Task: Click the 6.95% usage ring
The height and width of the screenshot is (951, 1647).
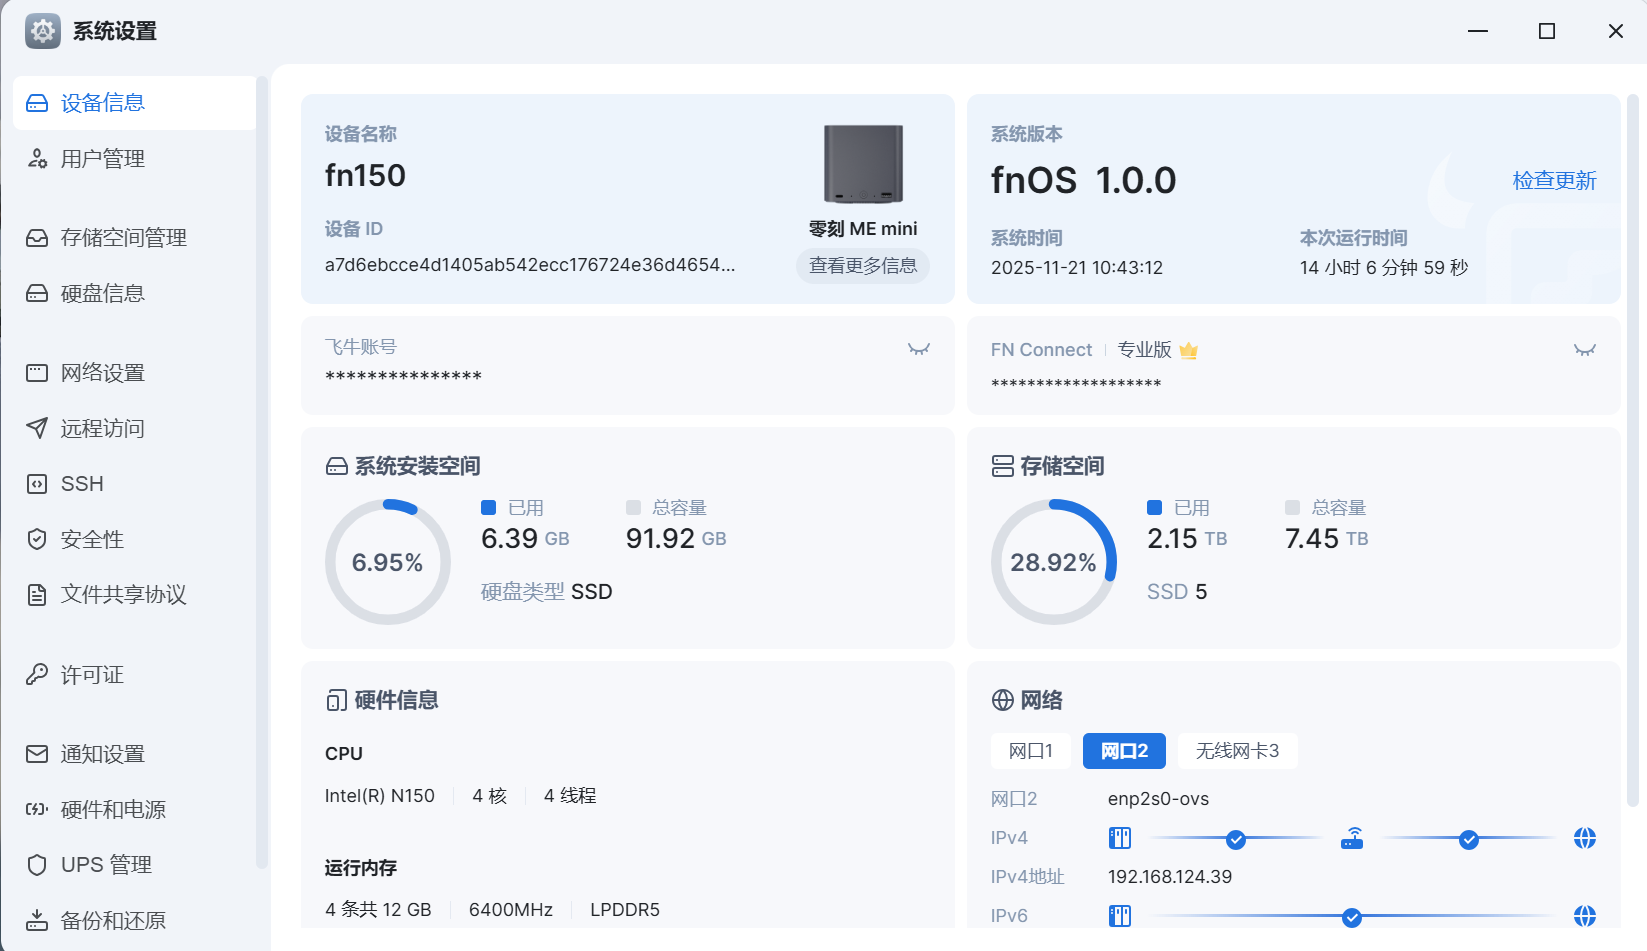Action: [x=388, y=562]
